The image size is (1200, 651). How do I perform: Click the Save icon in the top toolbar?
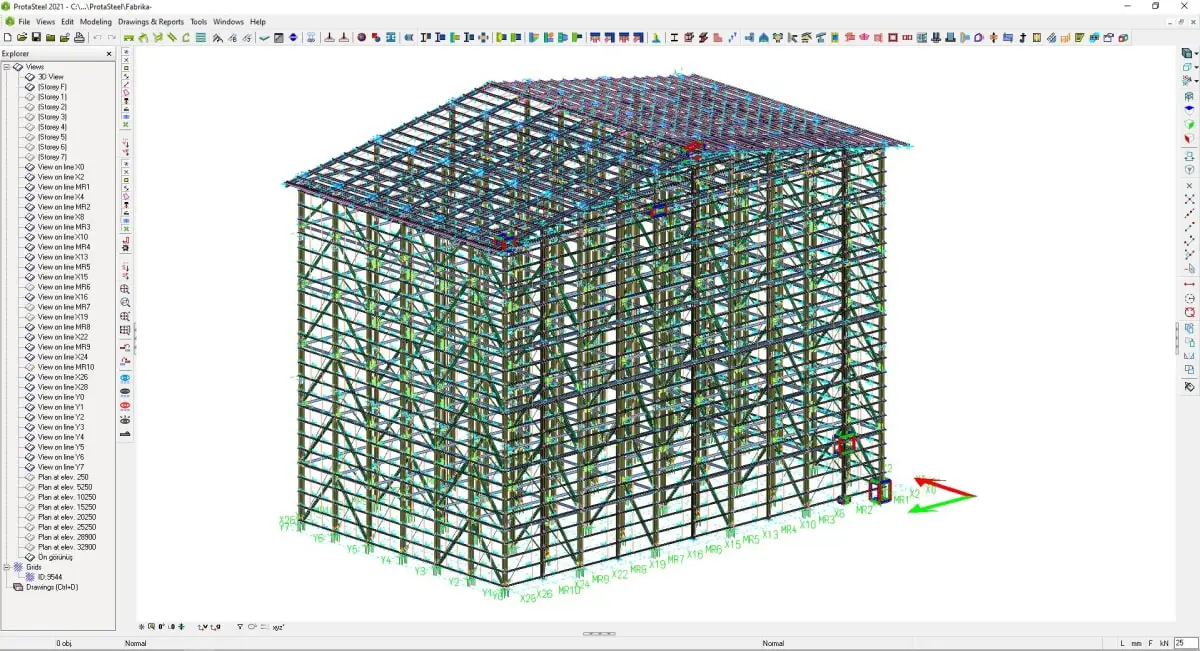[36, 37]
